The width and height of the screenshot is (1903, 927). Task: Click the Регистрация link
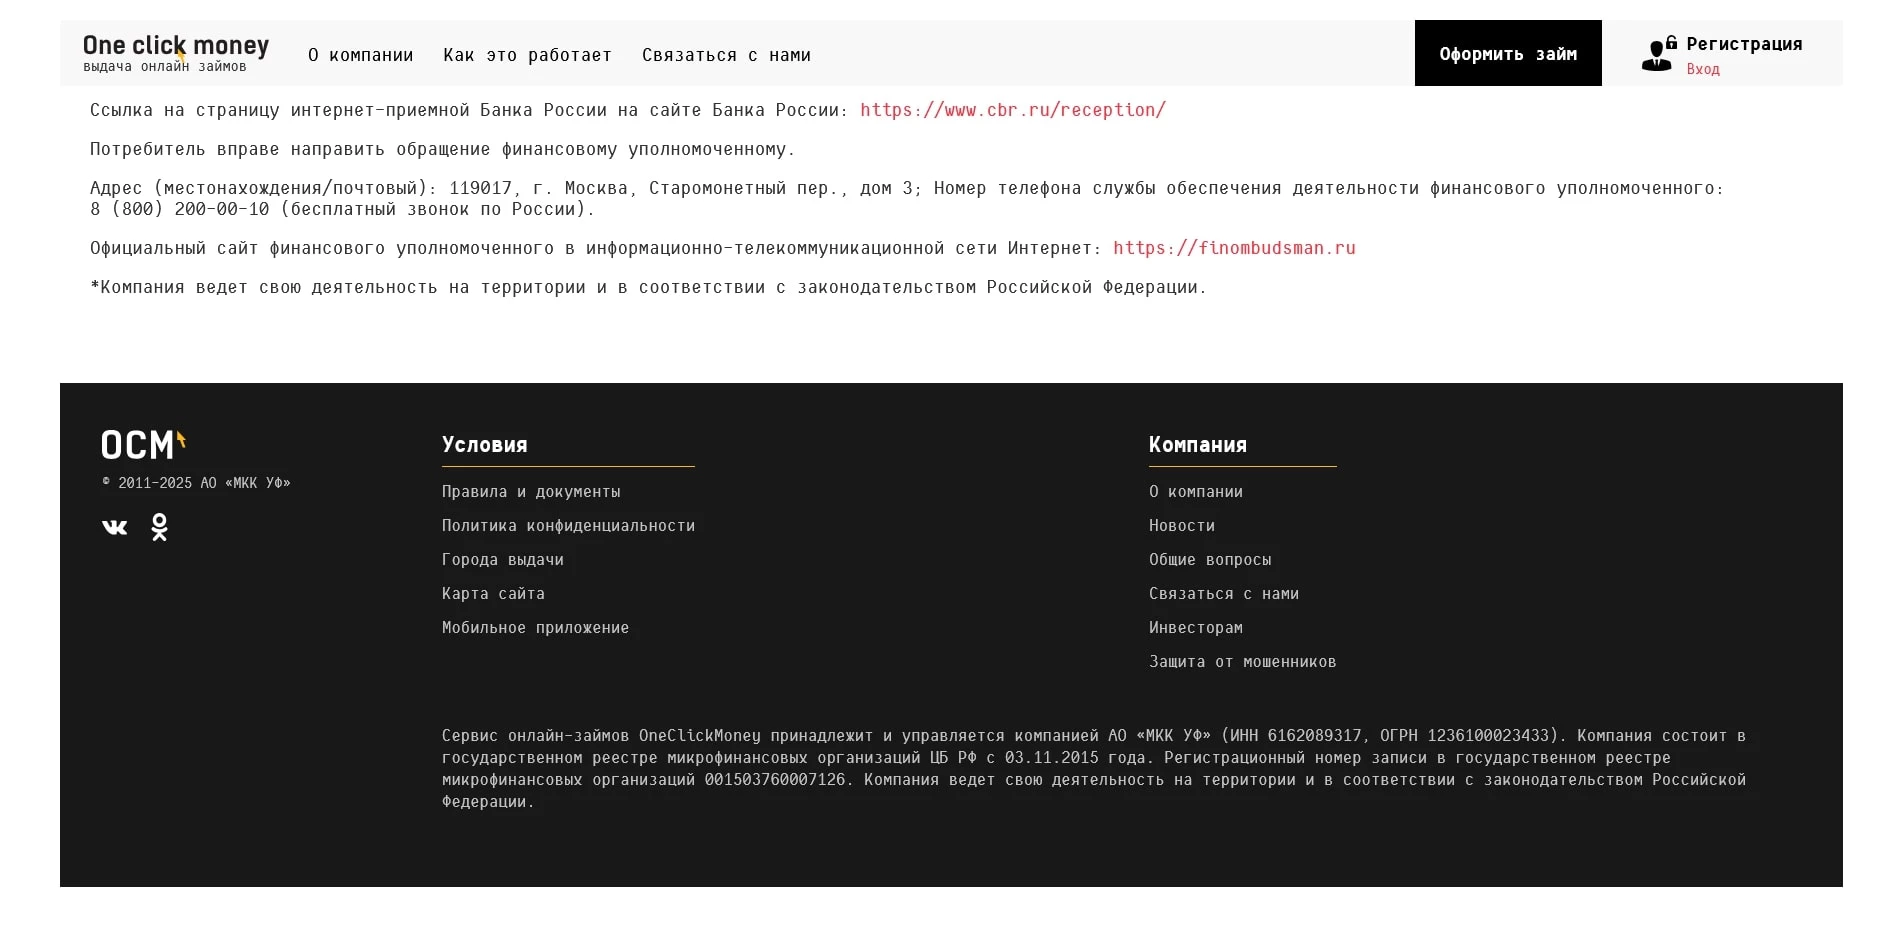[1744, 44]
